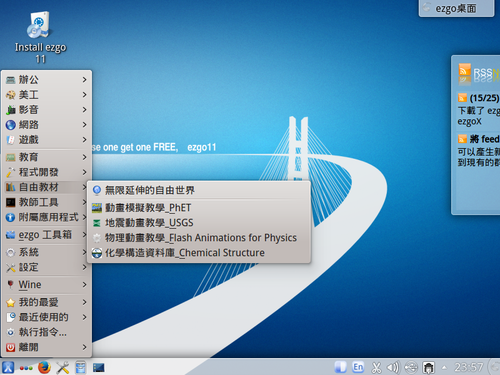
Task: Click the PhET icon in submenu
Action: 97,208
